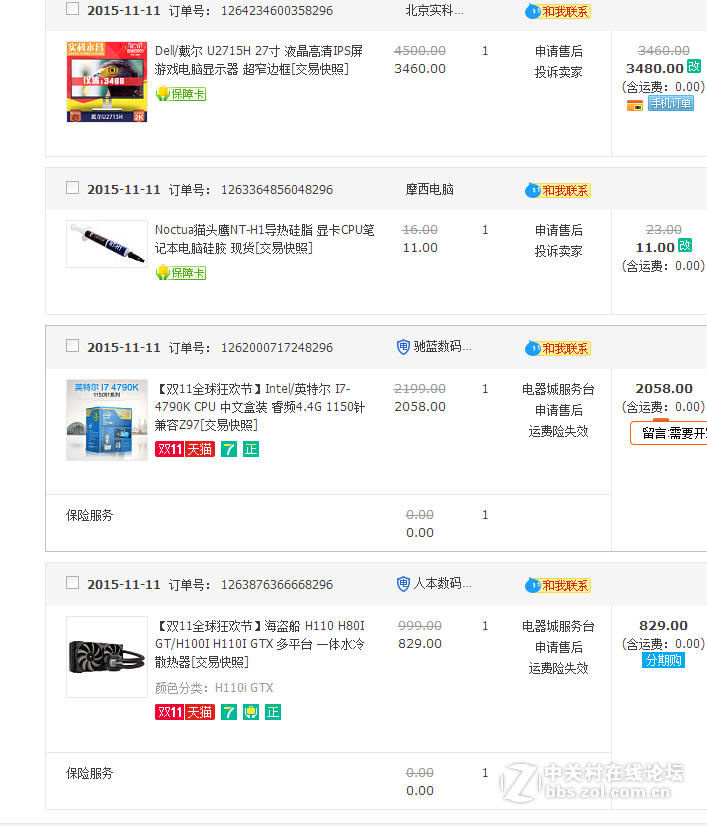Click the 手机订单 badge on the Dell order
707x826 pixels.
coord(671,103)
